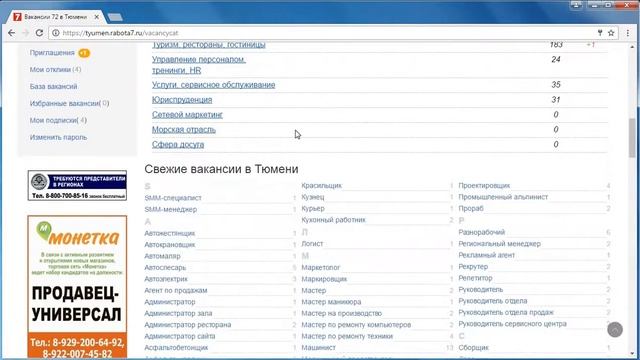Open Морская отрасль category link
The image size is (640, 360).
coord(184,130)
